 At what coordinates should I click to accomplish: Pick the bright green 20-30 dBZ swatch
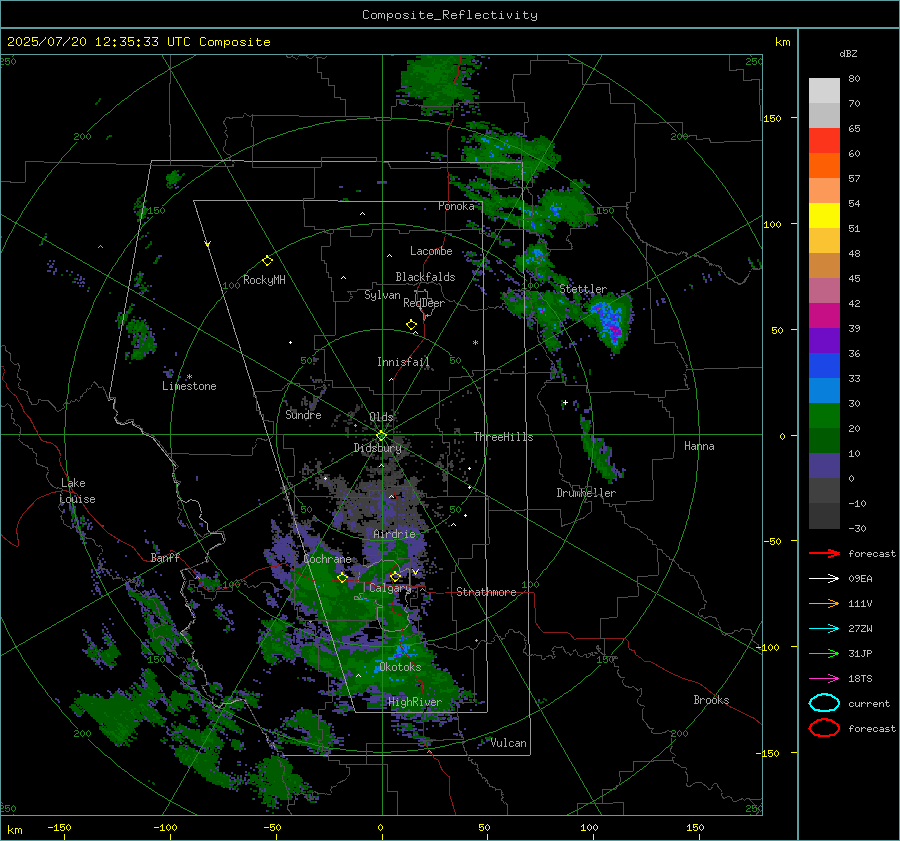pyautogui.click(x=824, y=416)
